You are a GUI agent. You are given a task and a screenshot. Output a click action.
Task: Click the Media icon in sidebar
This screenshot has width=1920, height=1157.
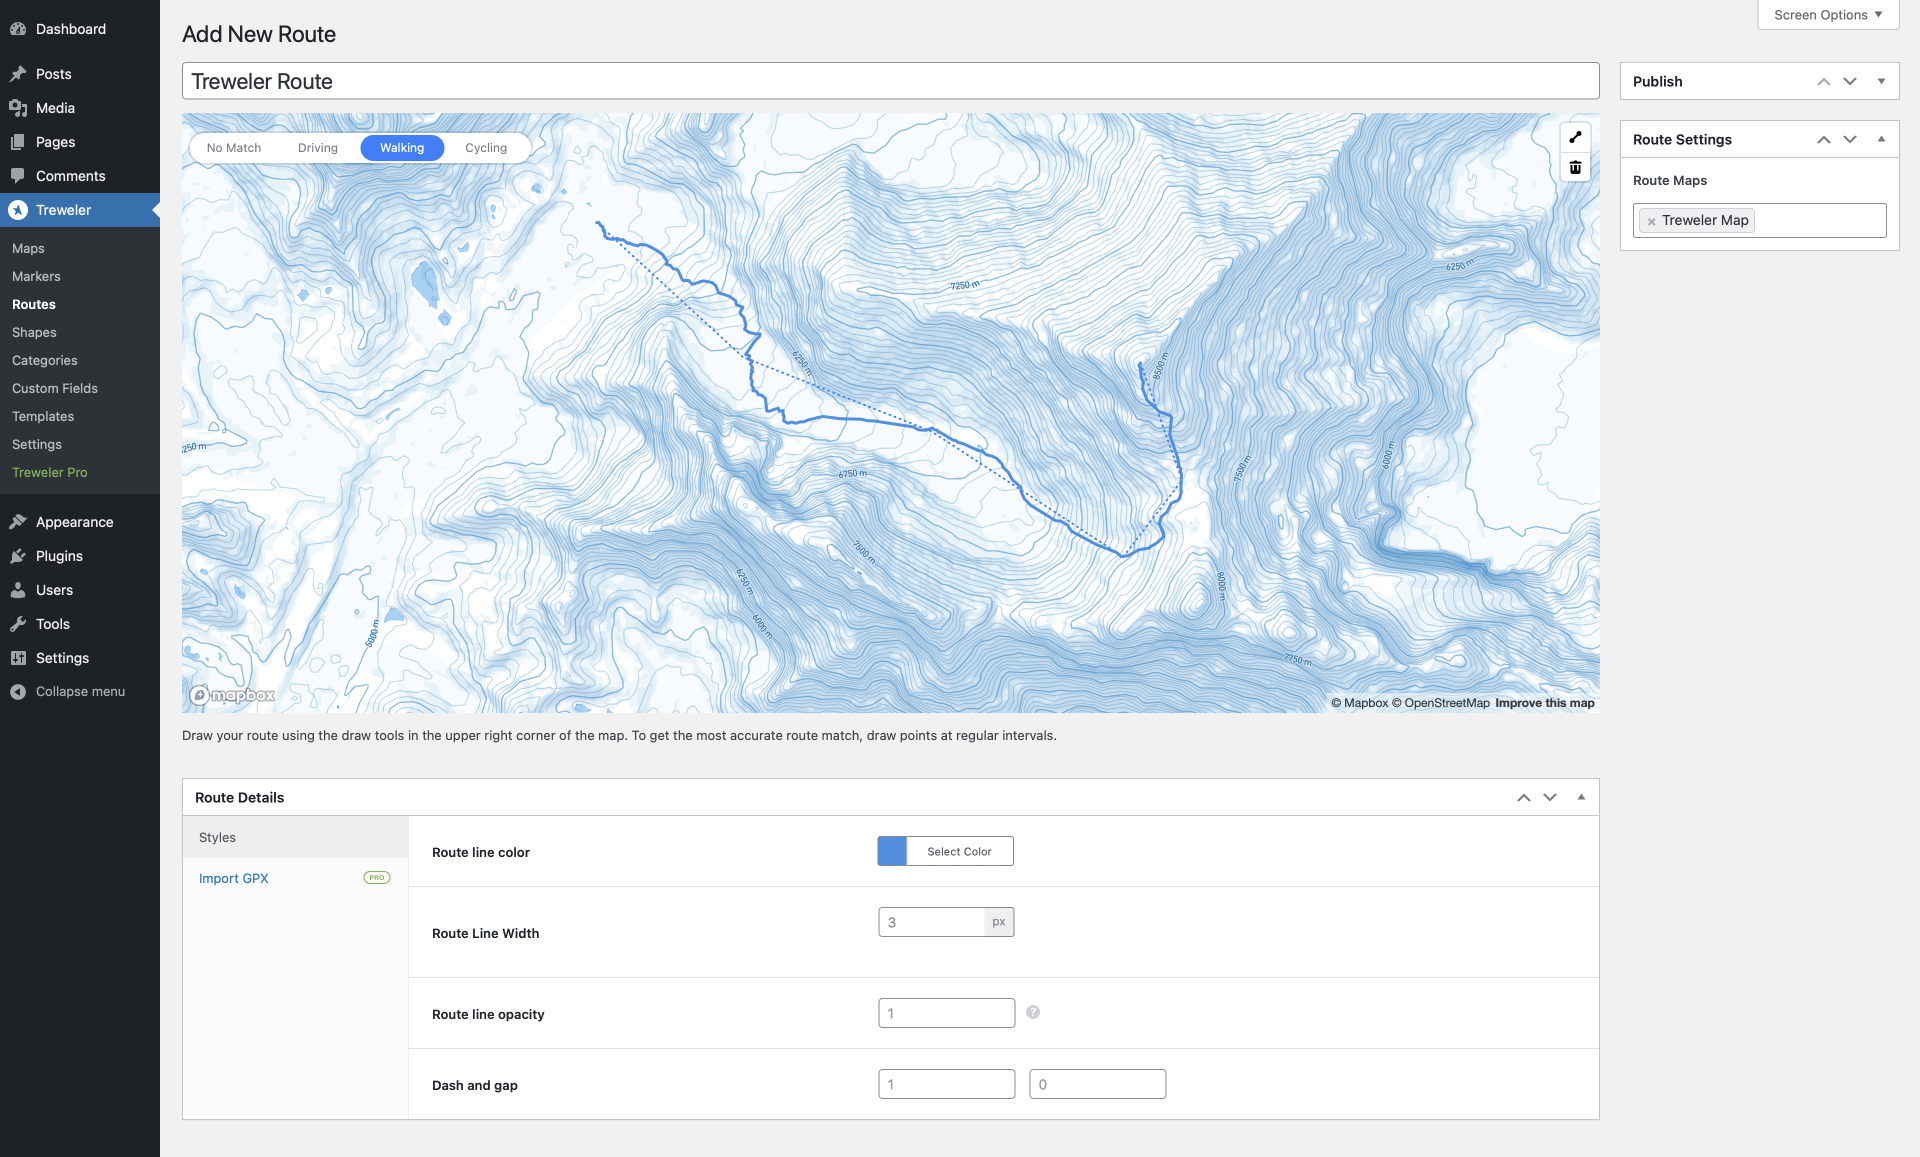(x=18, y=108)
